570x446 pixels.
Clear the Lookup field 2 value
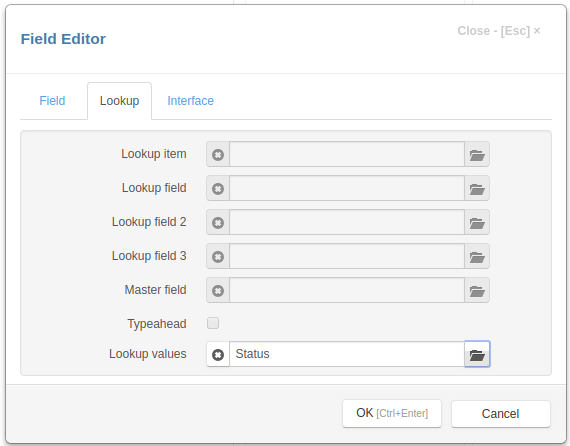tap(218, 222)
